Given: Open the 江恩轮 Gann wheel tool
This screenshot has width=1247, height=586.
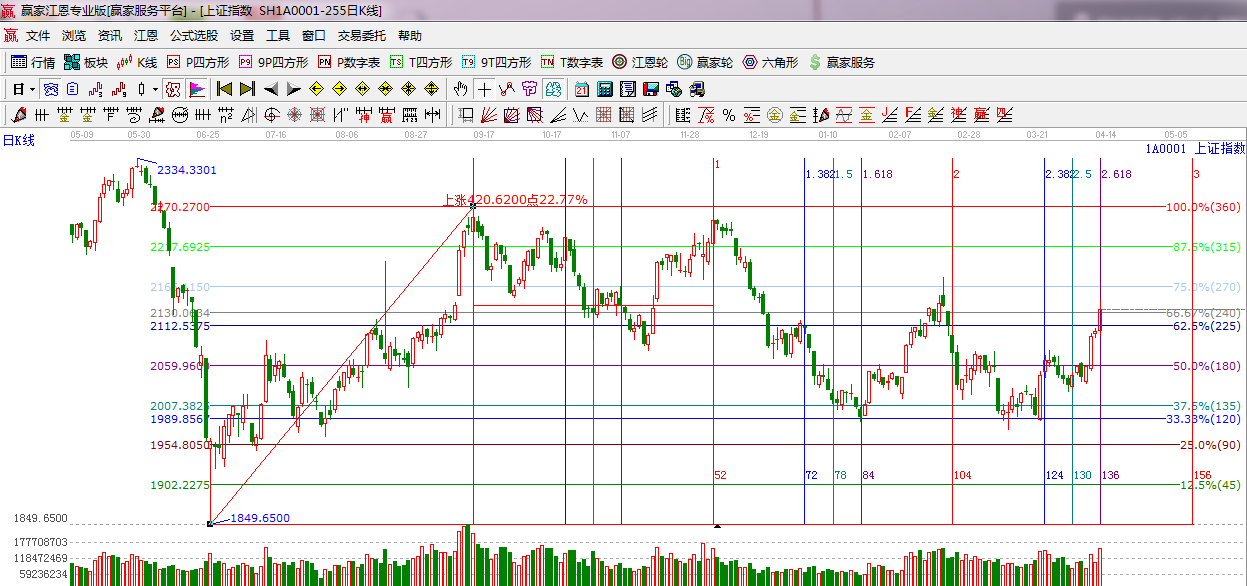Looking at the screenshot, I should coord(639,62).
